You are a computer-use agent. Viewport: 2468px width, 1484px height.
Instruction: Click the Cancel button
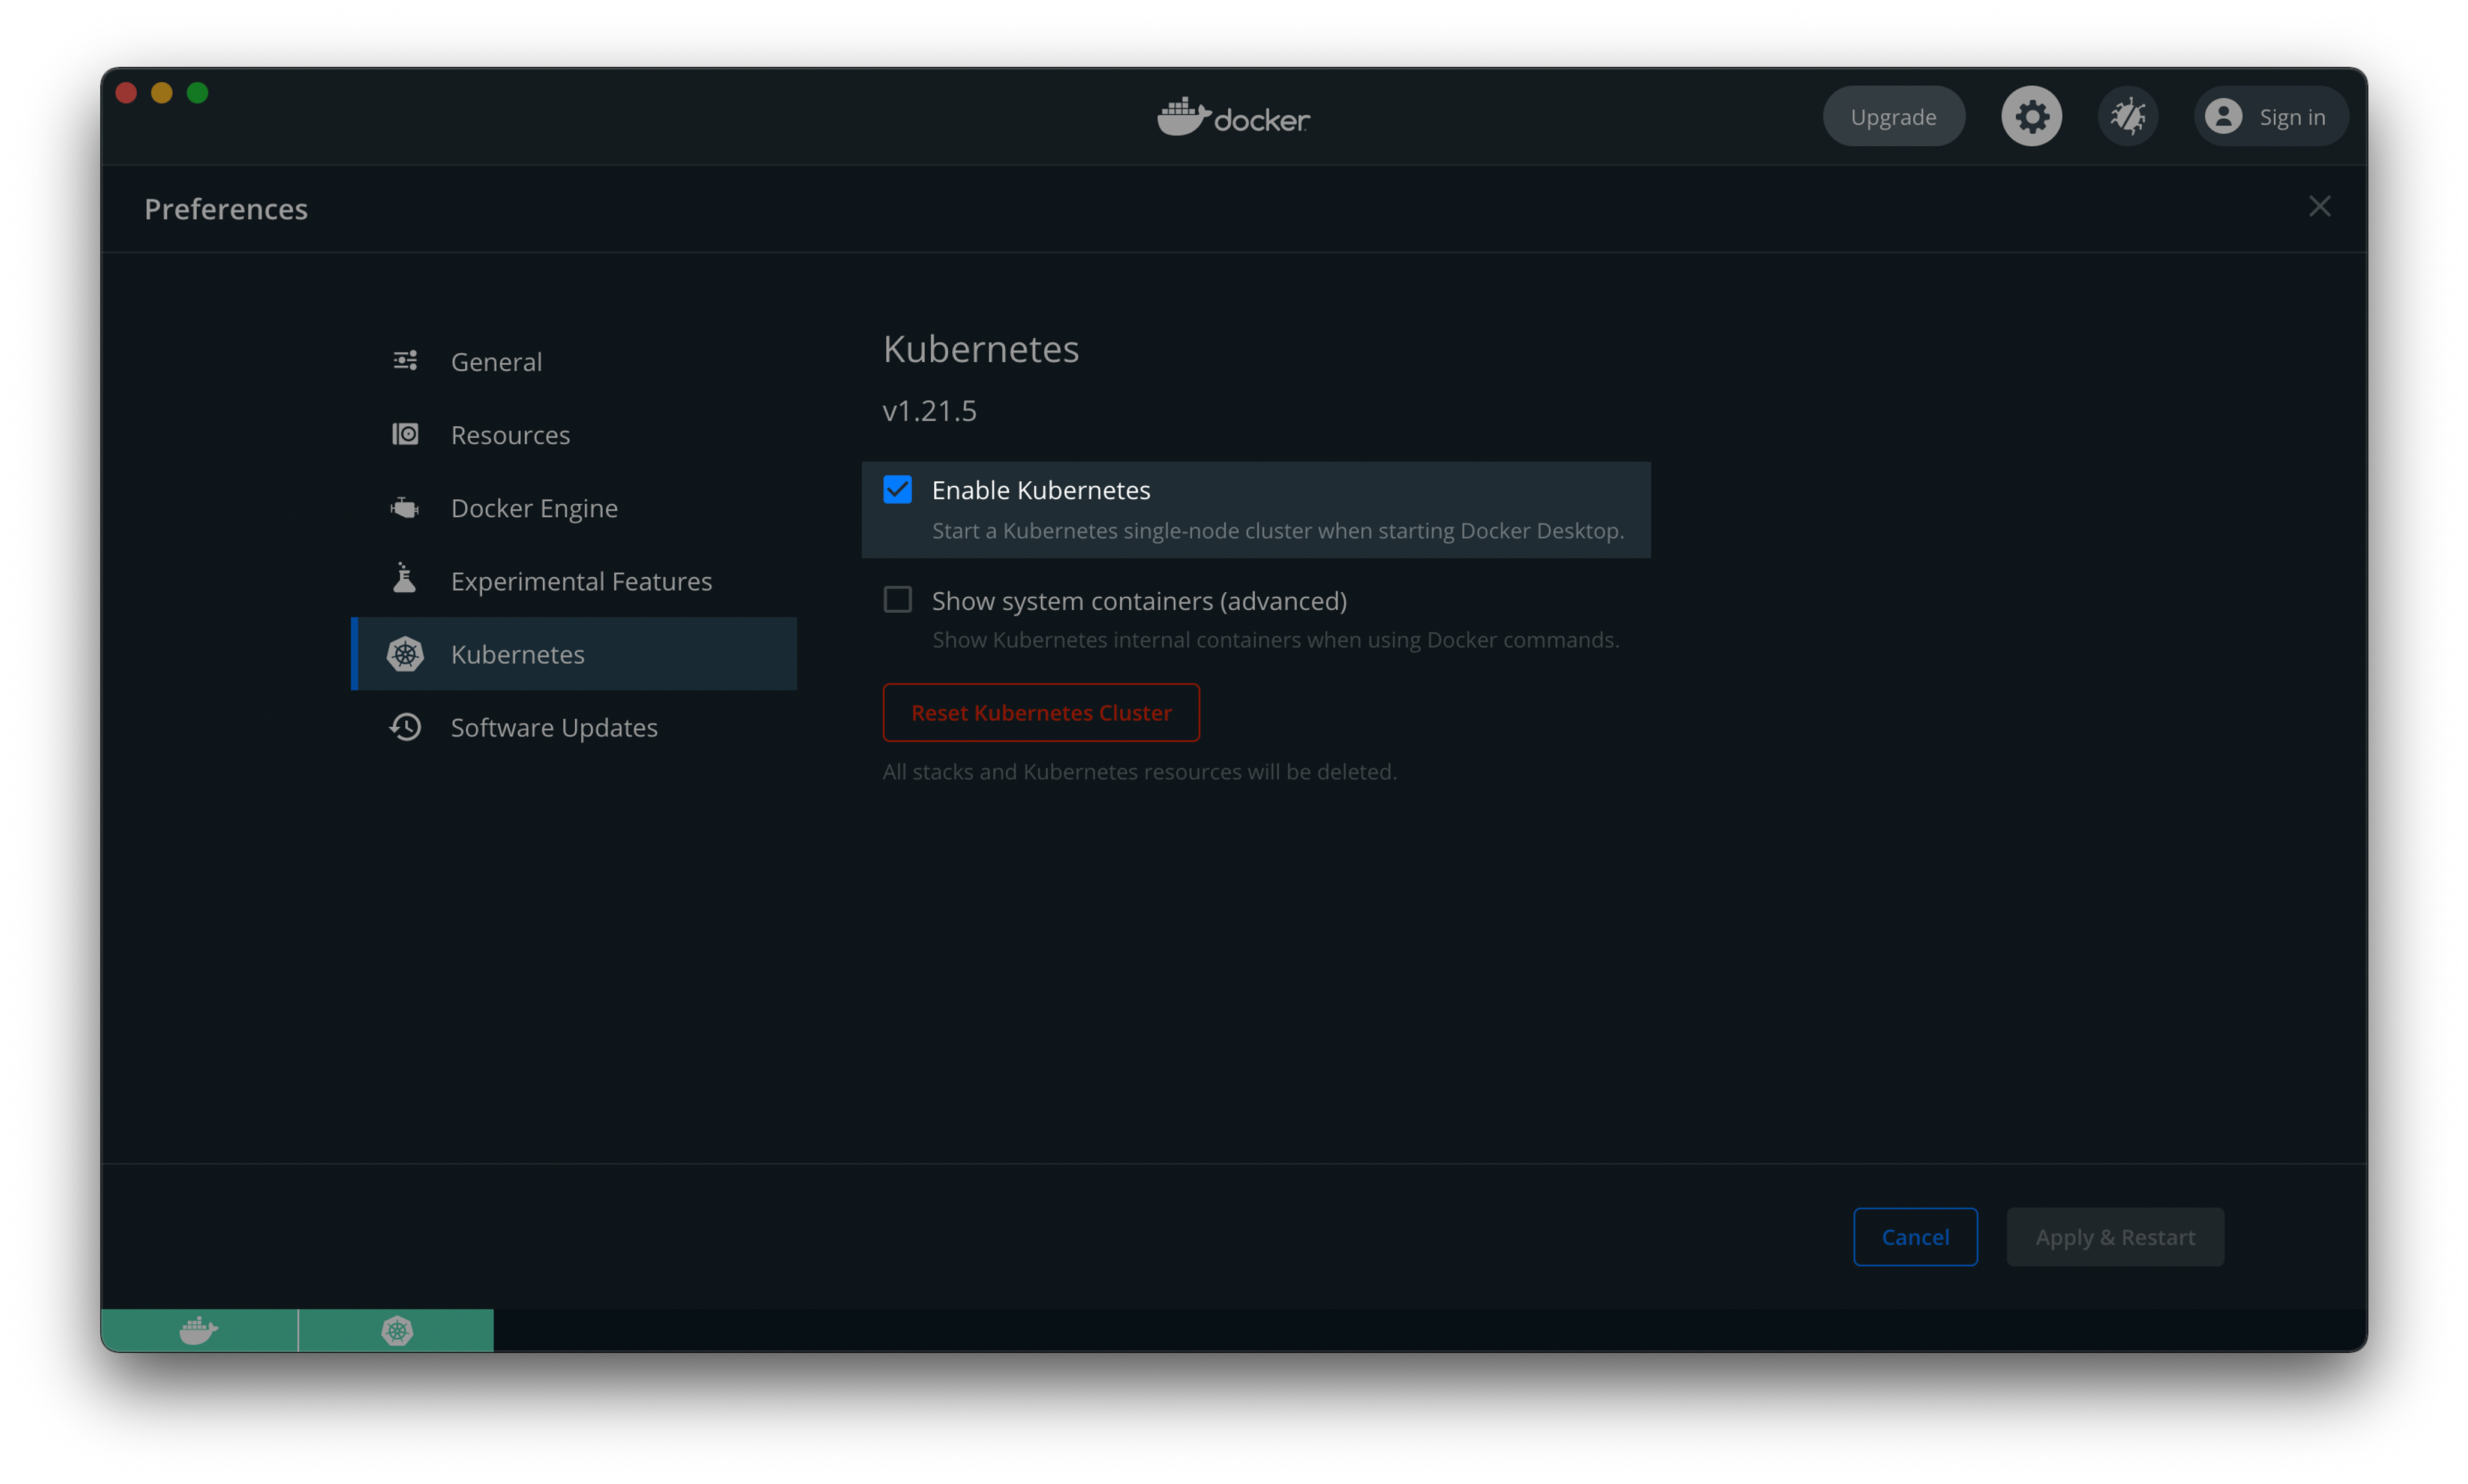pos(1914,1237)
